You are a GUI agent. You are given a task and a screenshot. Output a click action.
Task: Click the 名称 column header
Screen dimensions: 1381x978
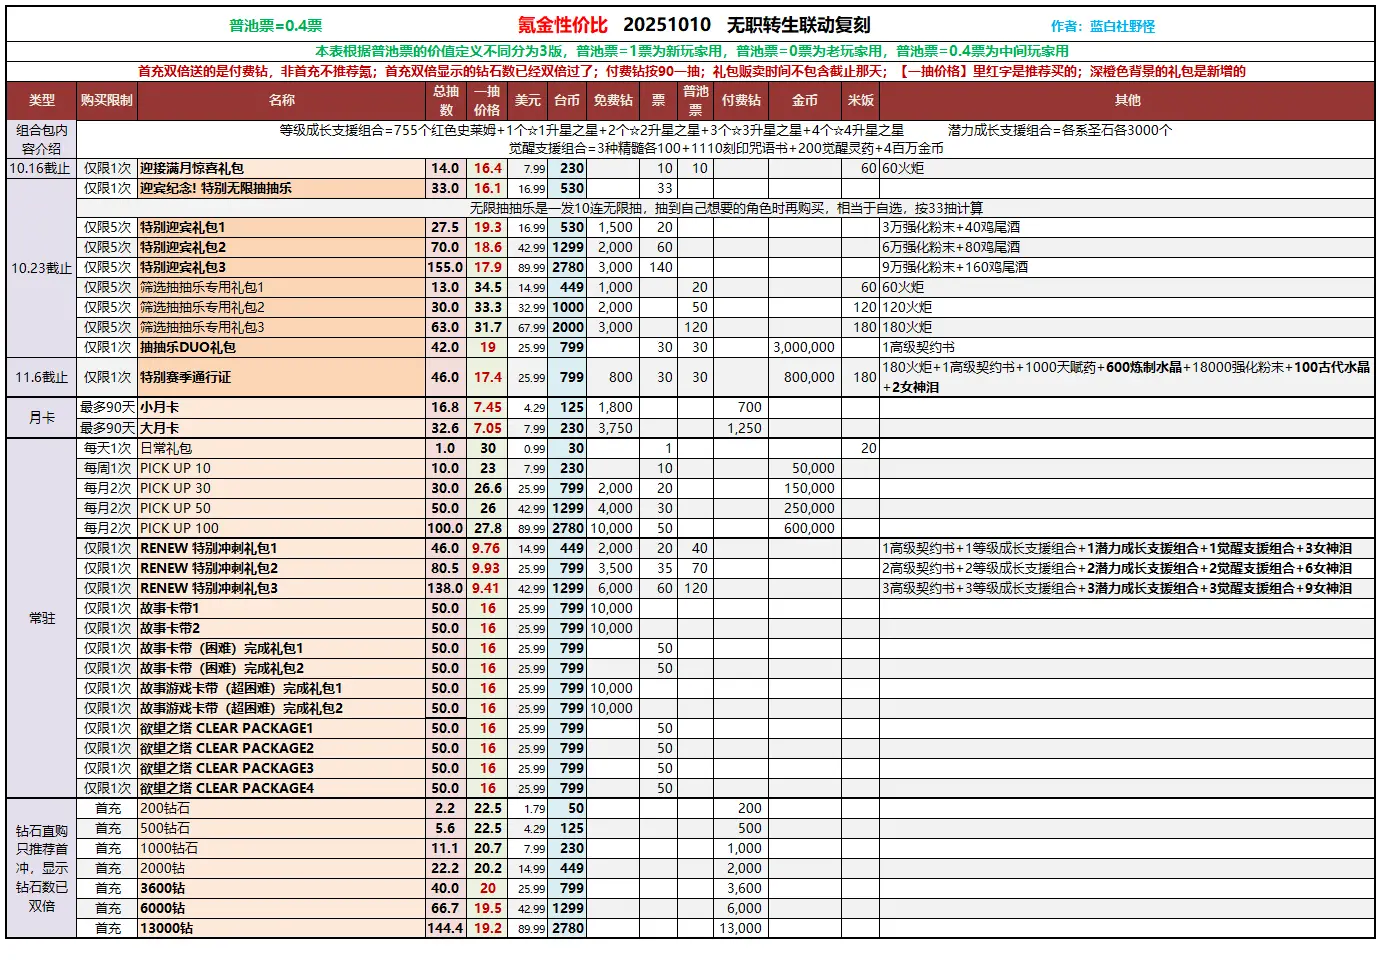282,100
